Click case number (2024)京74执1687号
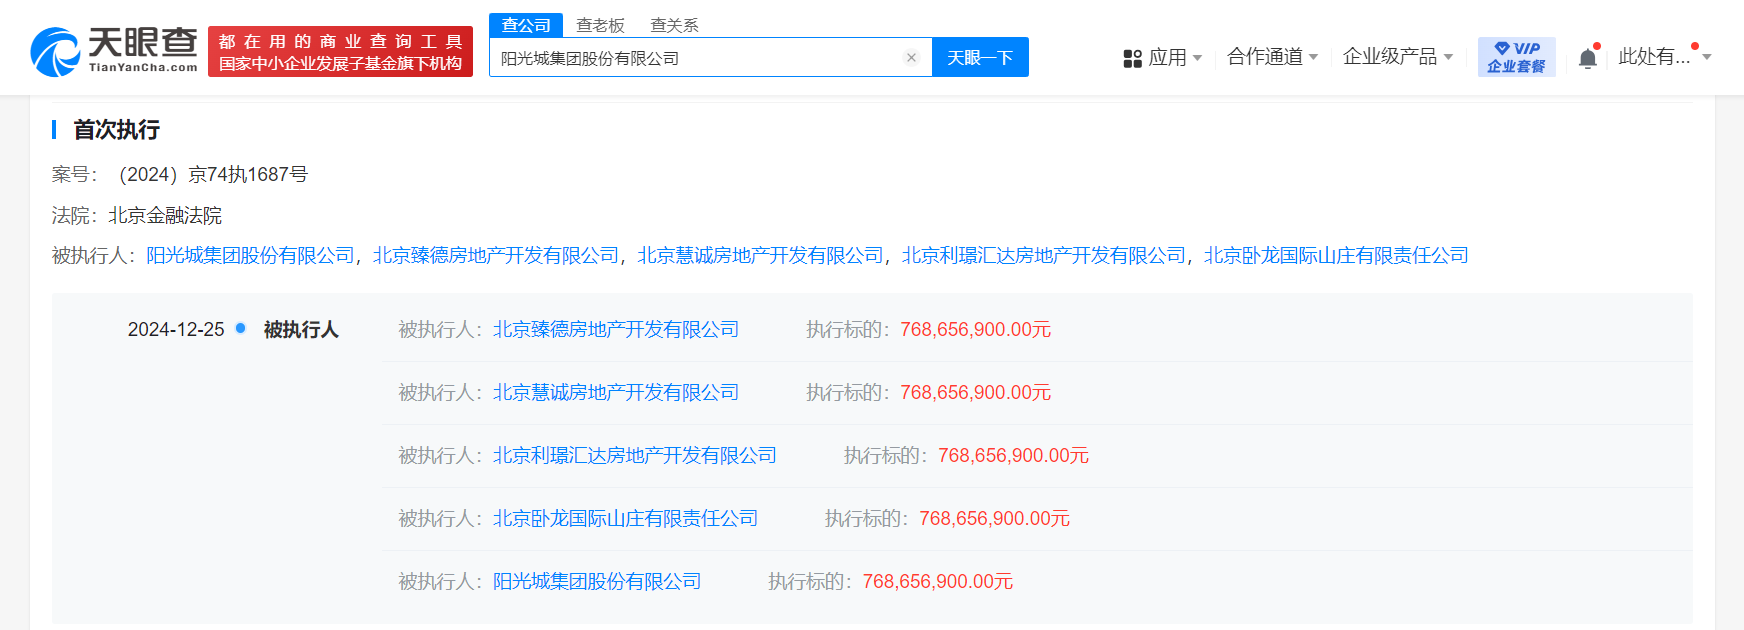 click(x=213, y=175)
